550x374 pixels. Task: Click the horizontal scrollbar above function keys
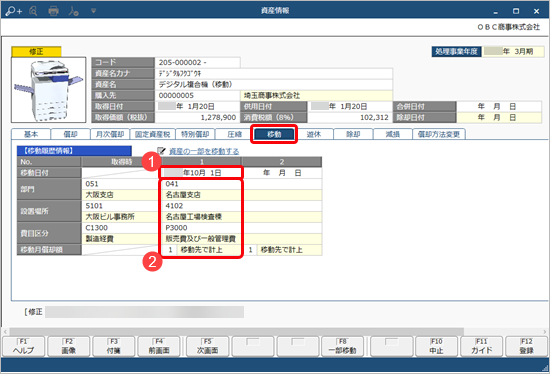[237, 332]
